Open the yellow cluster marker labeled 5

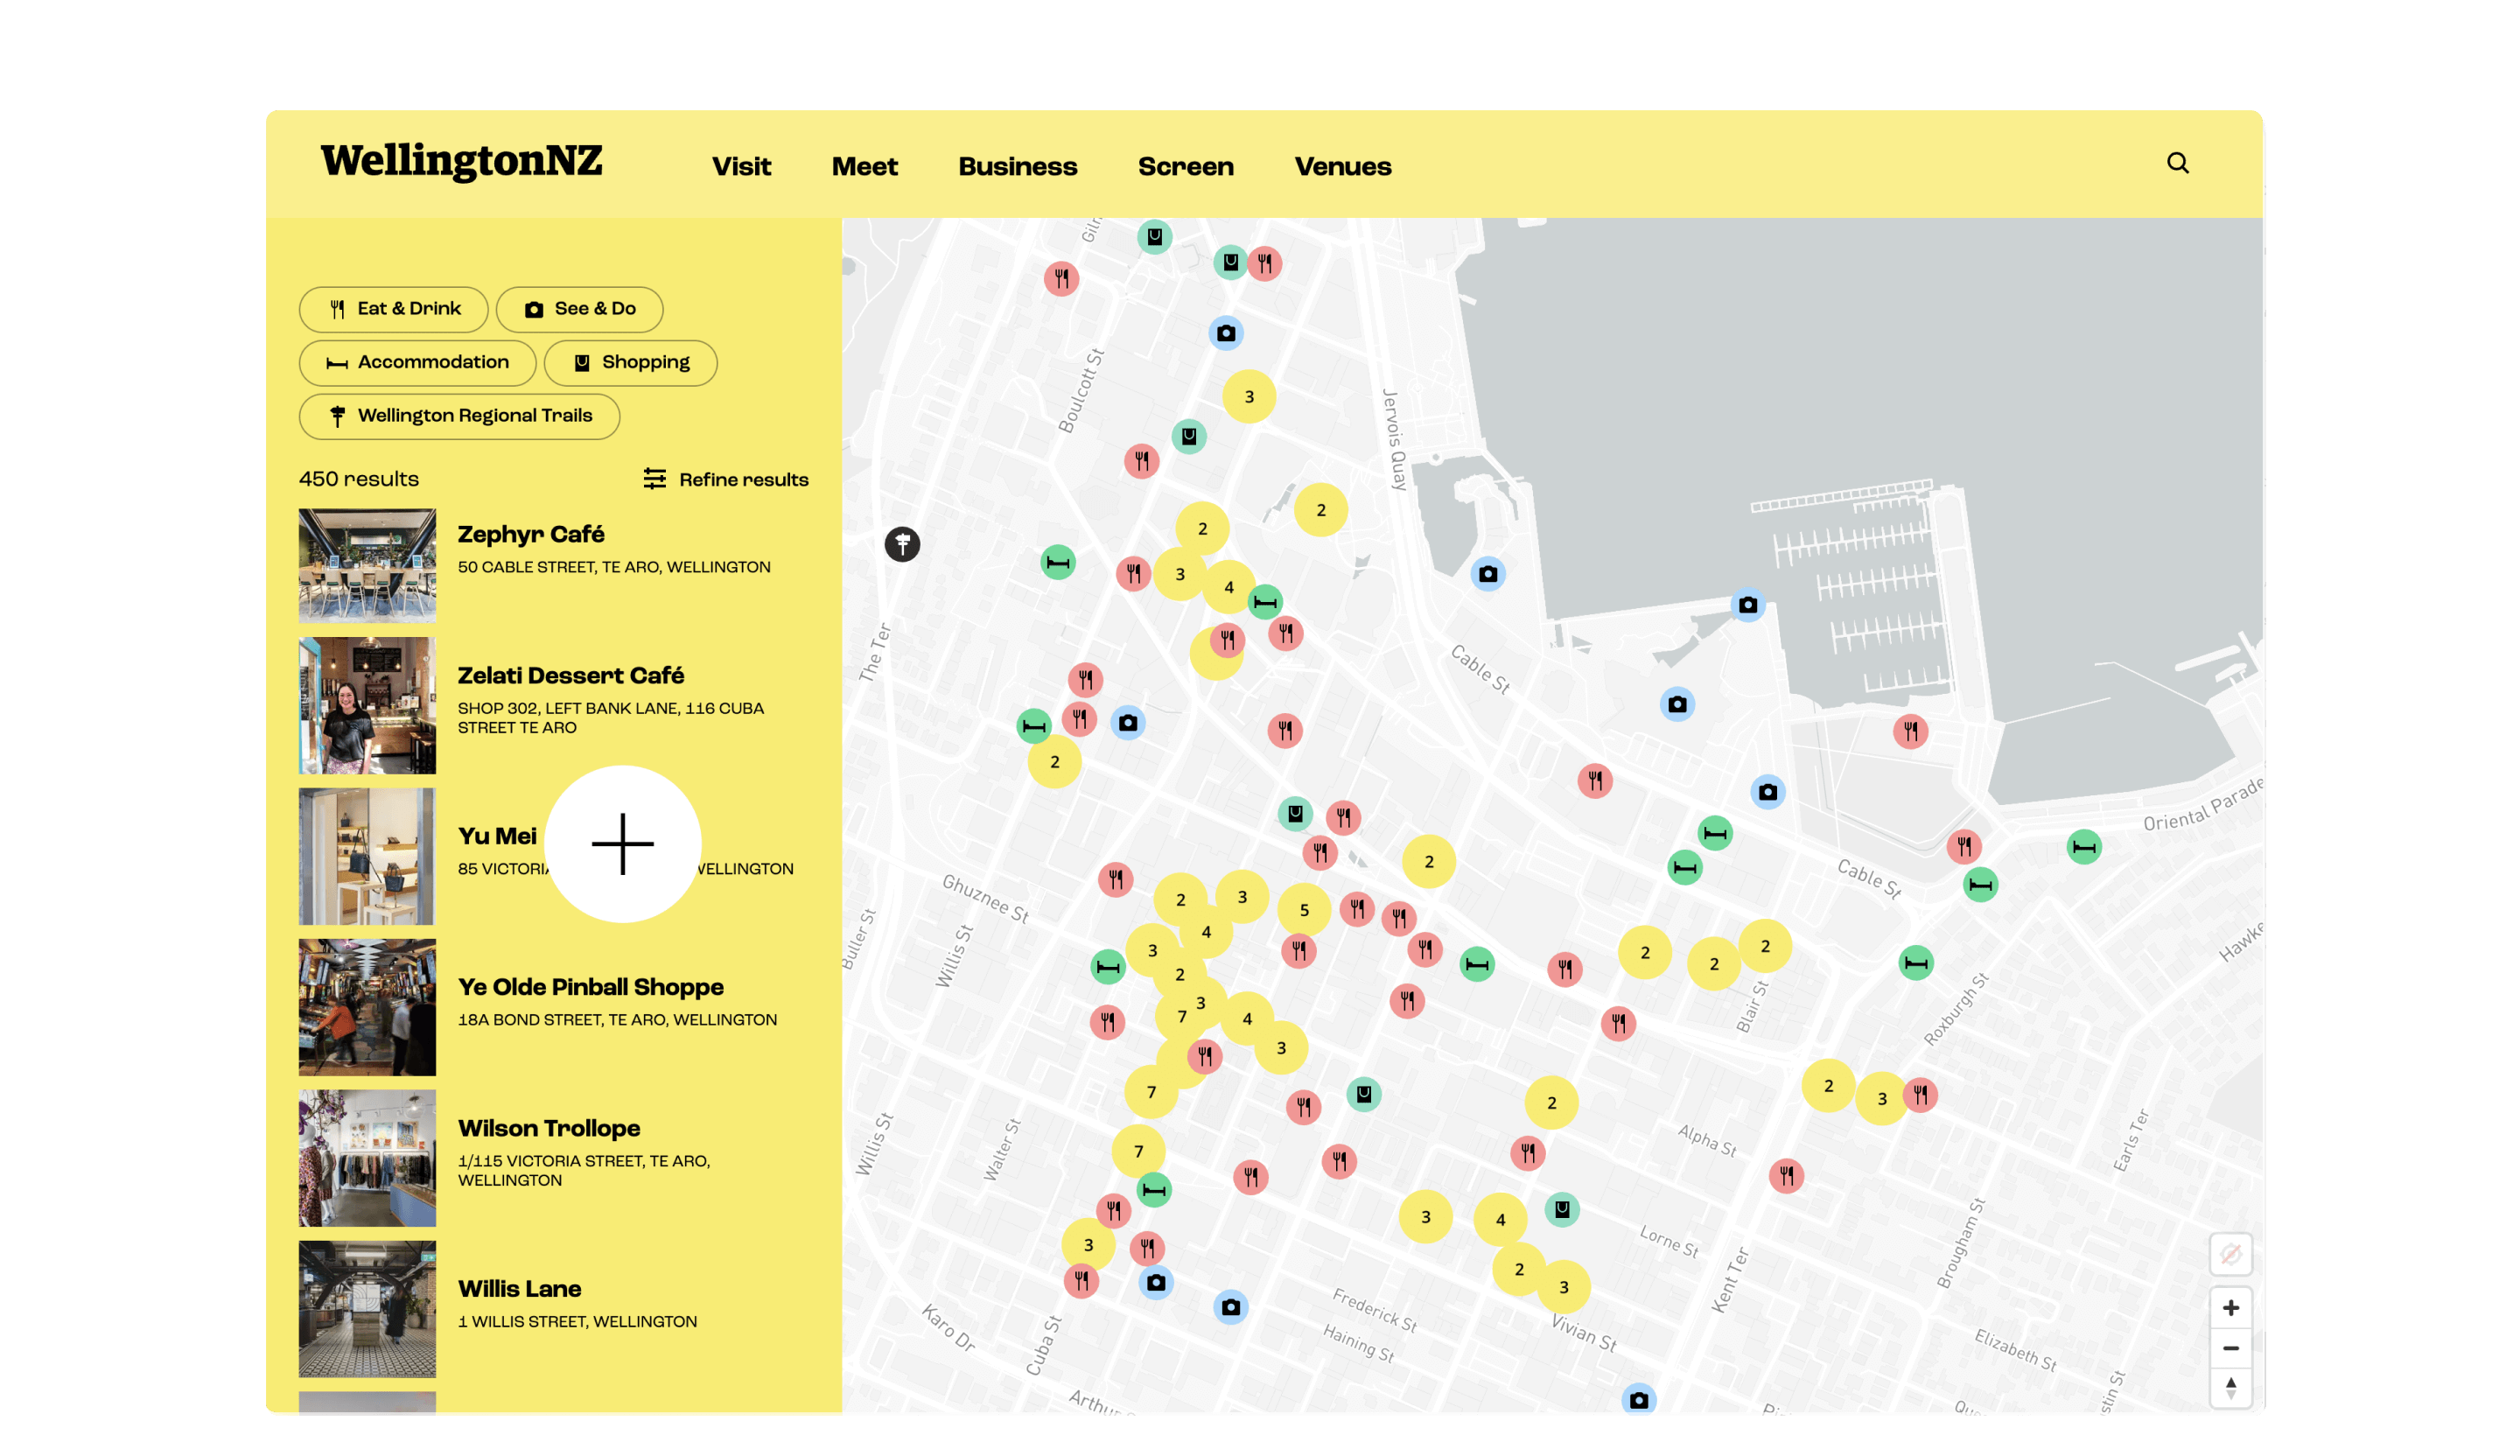1303,910
